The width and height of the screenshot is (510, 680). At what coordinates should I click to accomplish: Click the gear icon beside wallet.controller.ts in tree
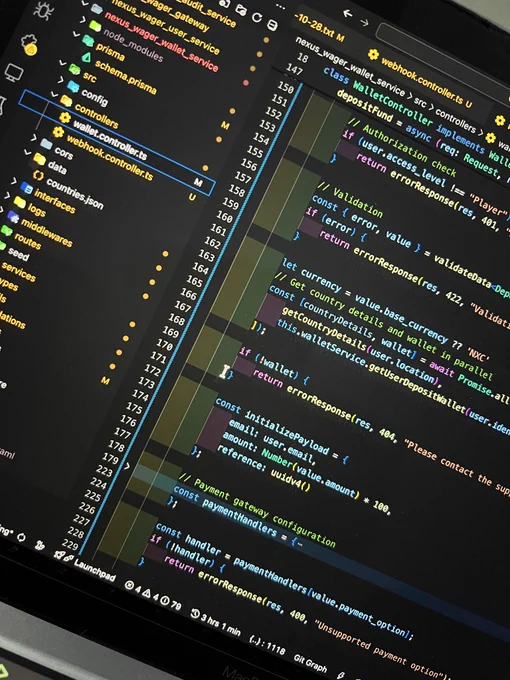click(65, 117)
